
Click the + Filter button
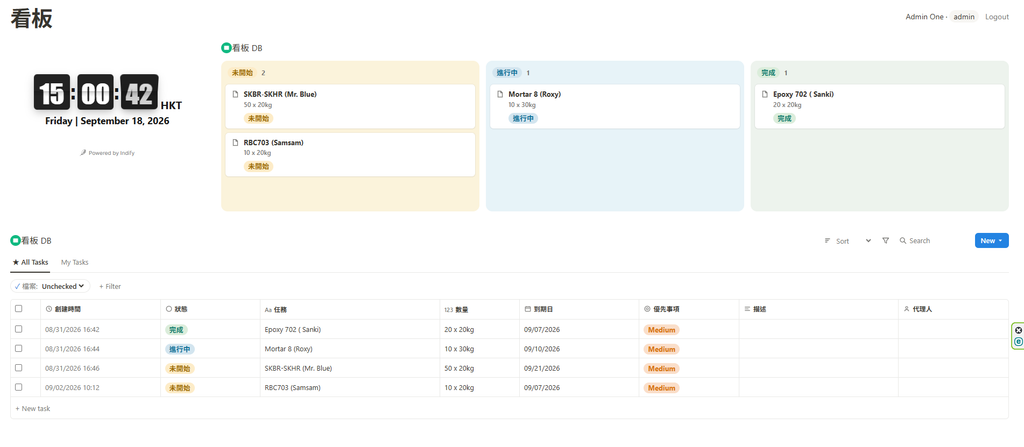(x=110, y=286)
